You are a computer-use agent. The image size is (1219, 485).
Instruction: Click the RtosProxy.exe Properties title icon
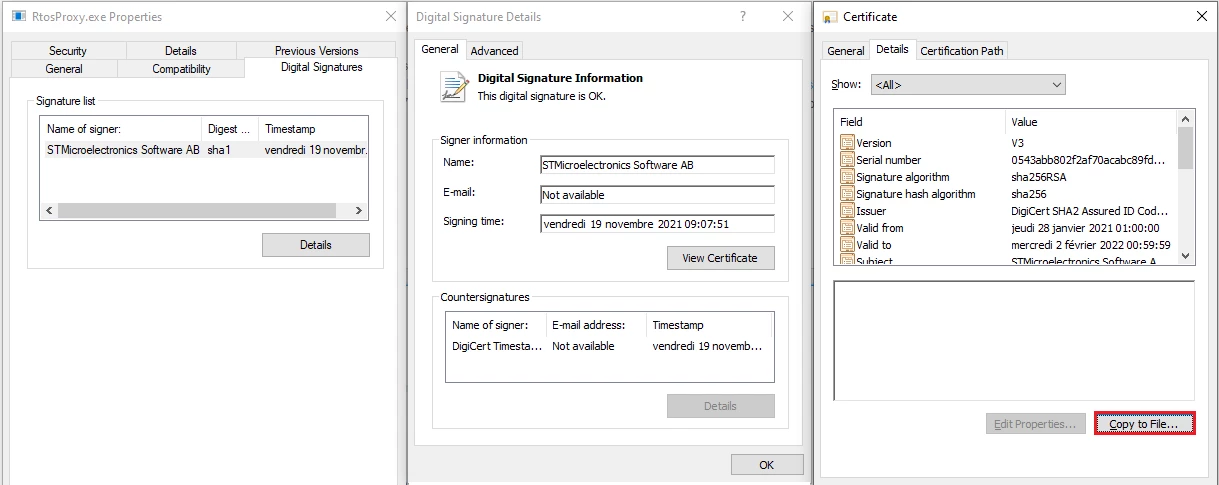(x=19, y=17)
